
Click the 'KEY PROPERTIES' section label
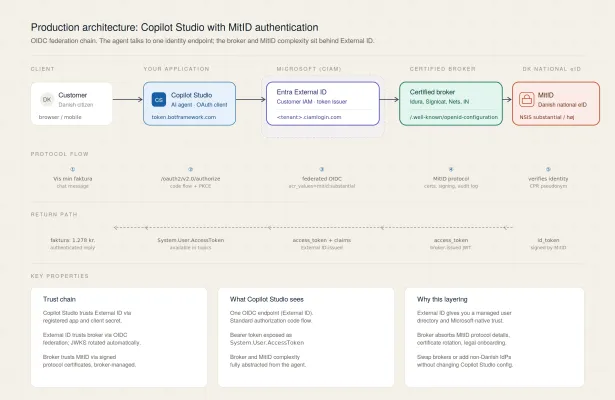(60, 276)
